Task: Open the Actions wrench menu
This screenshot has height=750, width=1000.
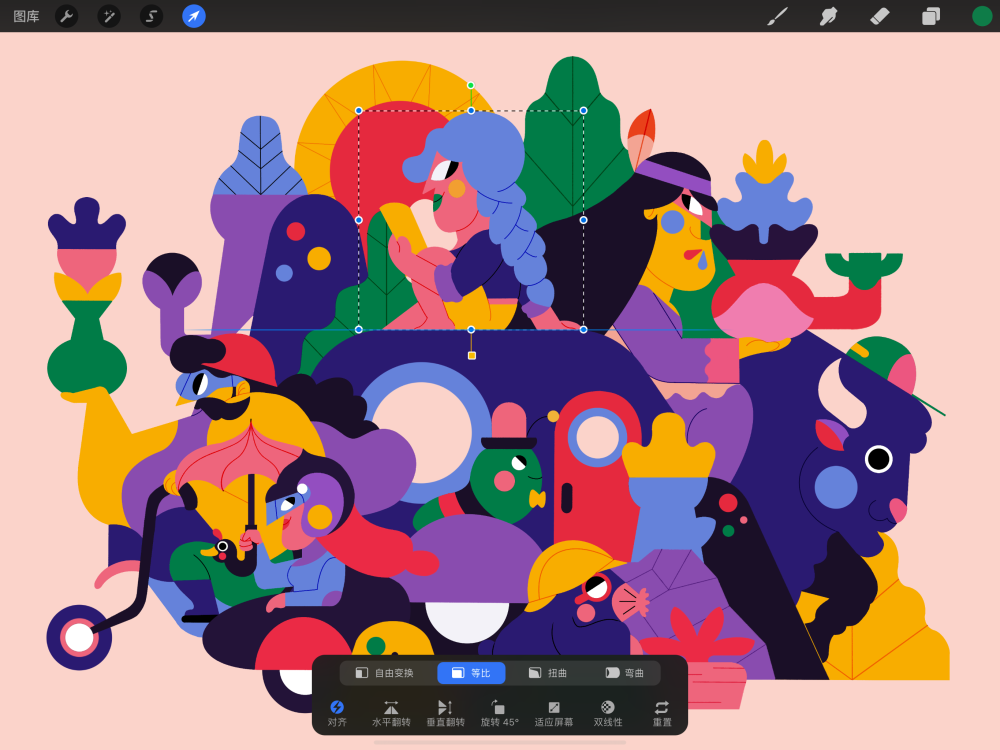Action: 66,16
